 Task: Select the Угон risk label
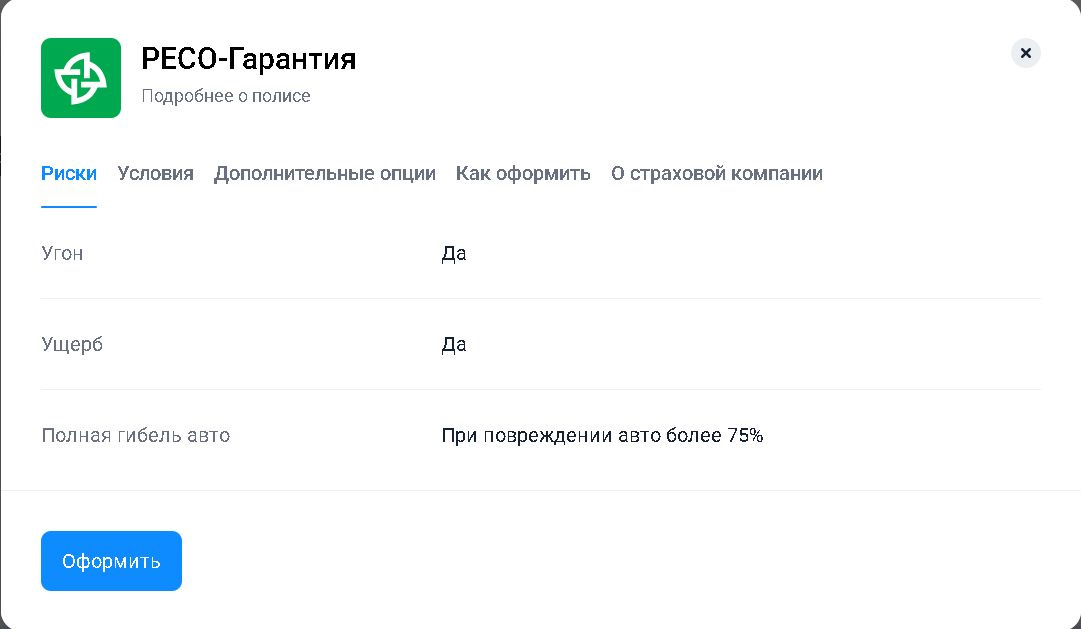click(x=62, y=254)
